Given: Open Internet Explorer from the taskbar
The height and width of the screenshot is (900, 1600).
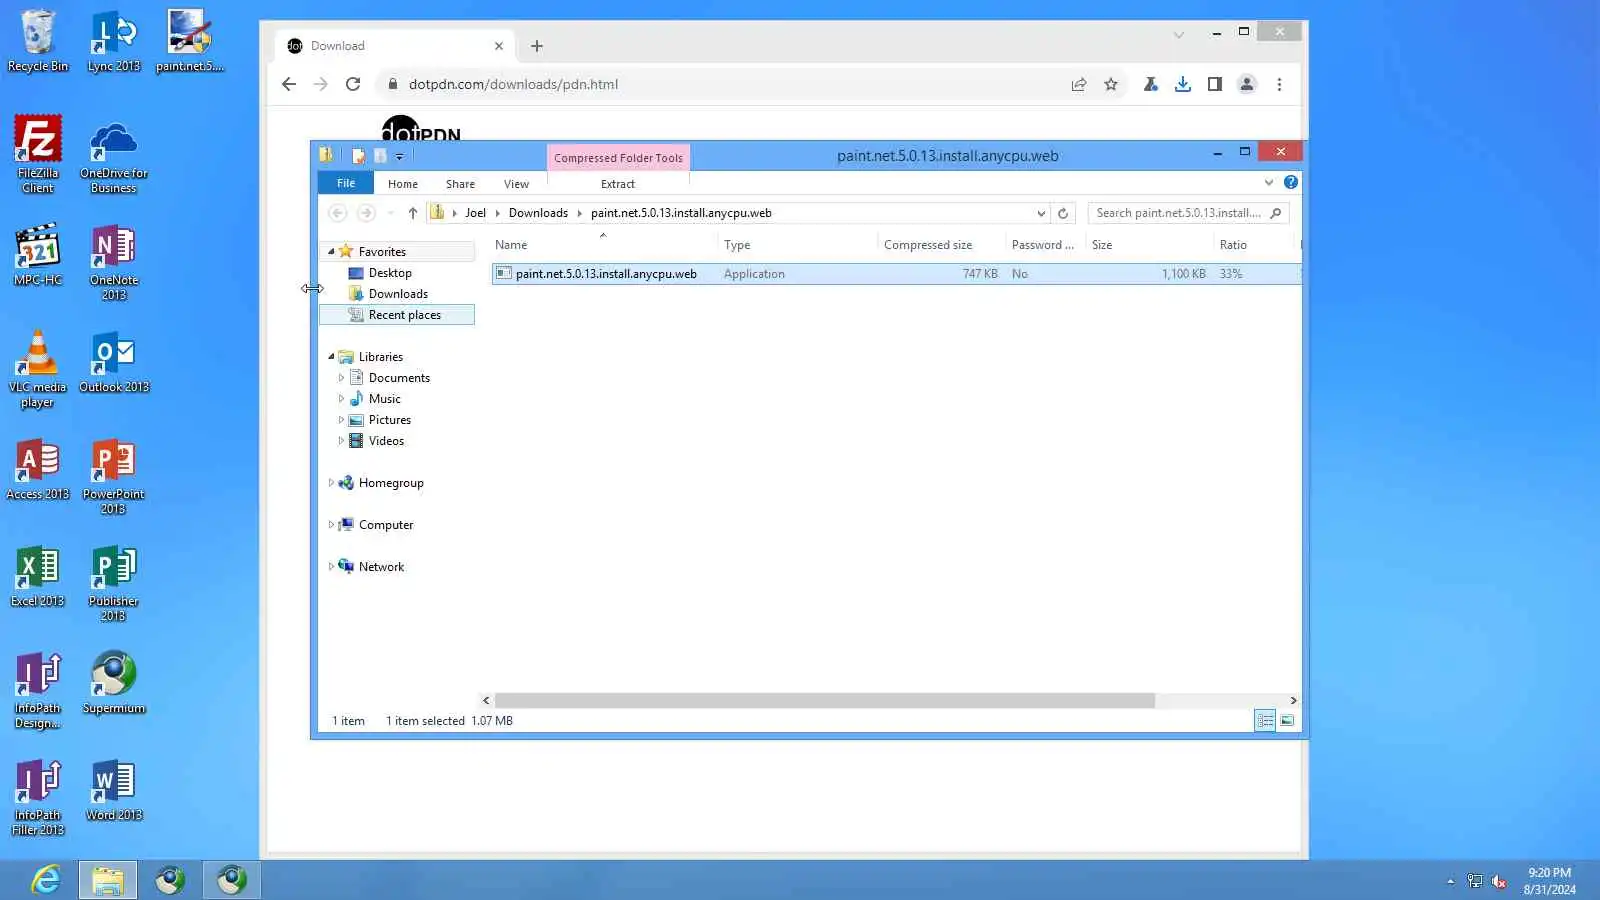Looking at the screenshot, I should [x=46, y=880].
